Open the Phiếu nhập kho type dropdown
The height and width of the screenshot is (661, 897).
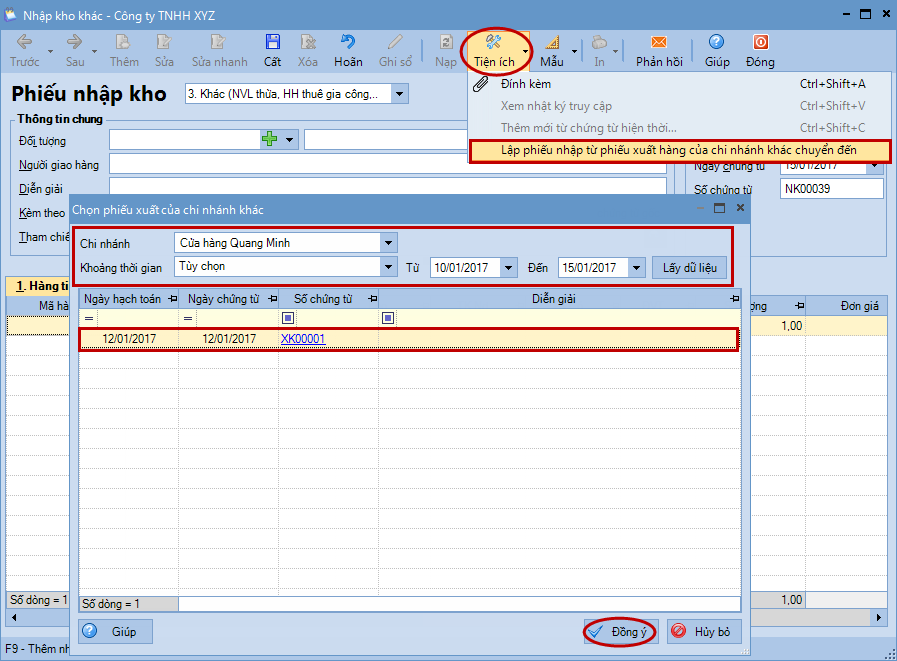click(400, 94)
